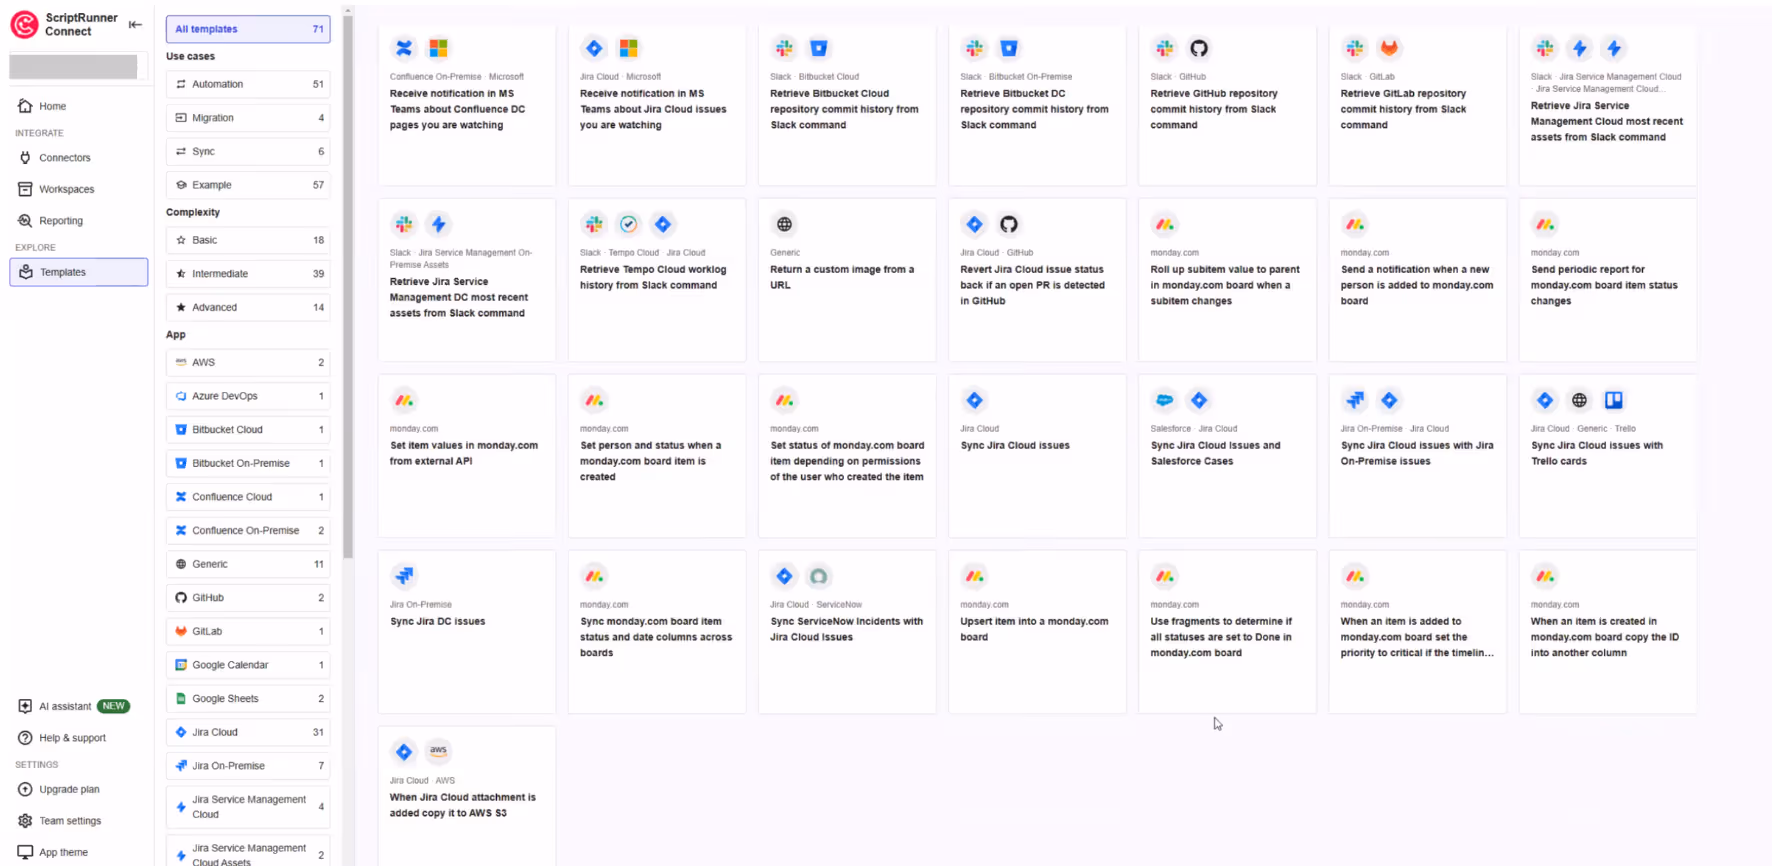Image resolution: width=1772 pixels, height=866 pixels.
Task: Open Connectors in the sidebar
Action: [x=64, y=158]
